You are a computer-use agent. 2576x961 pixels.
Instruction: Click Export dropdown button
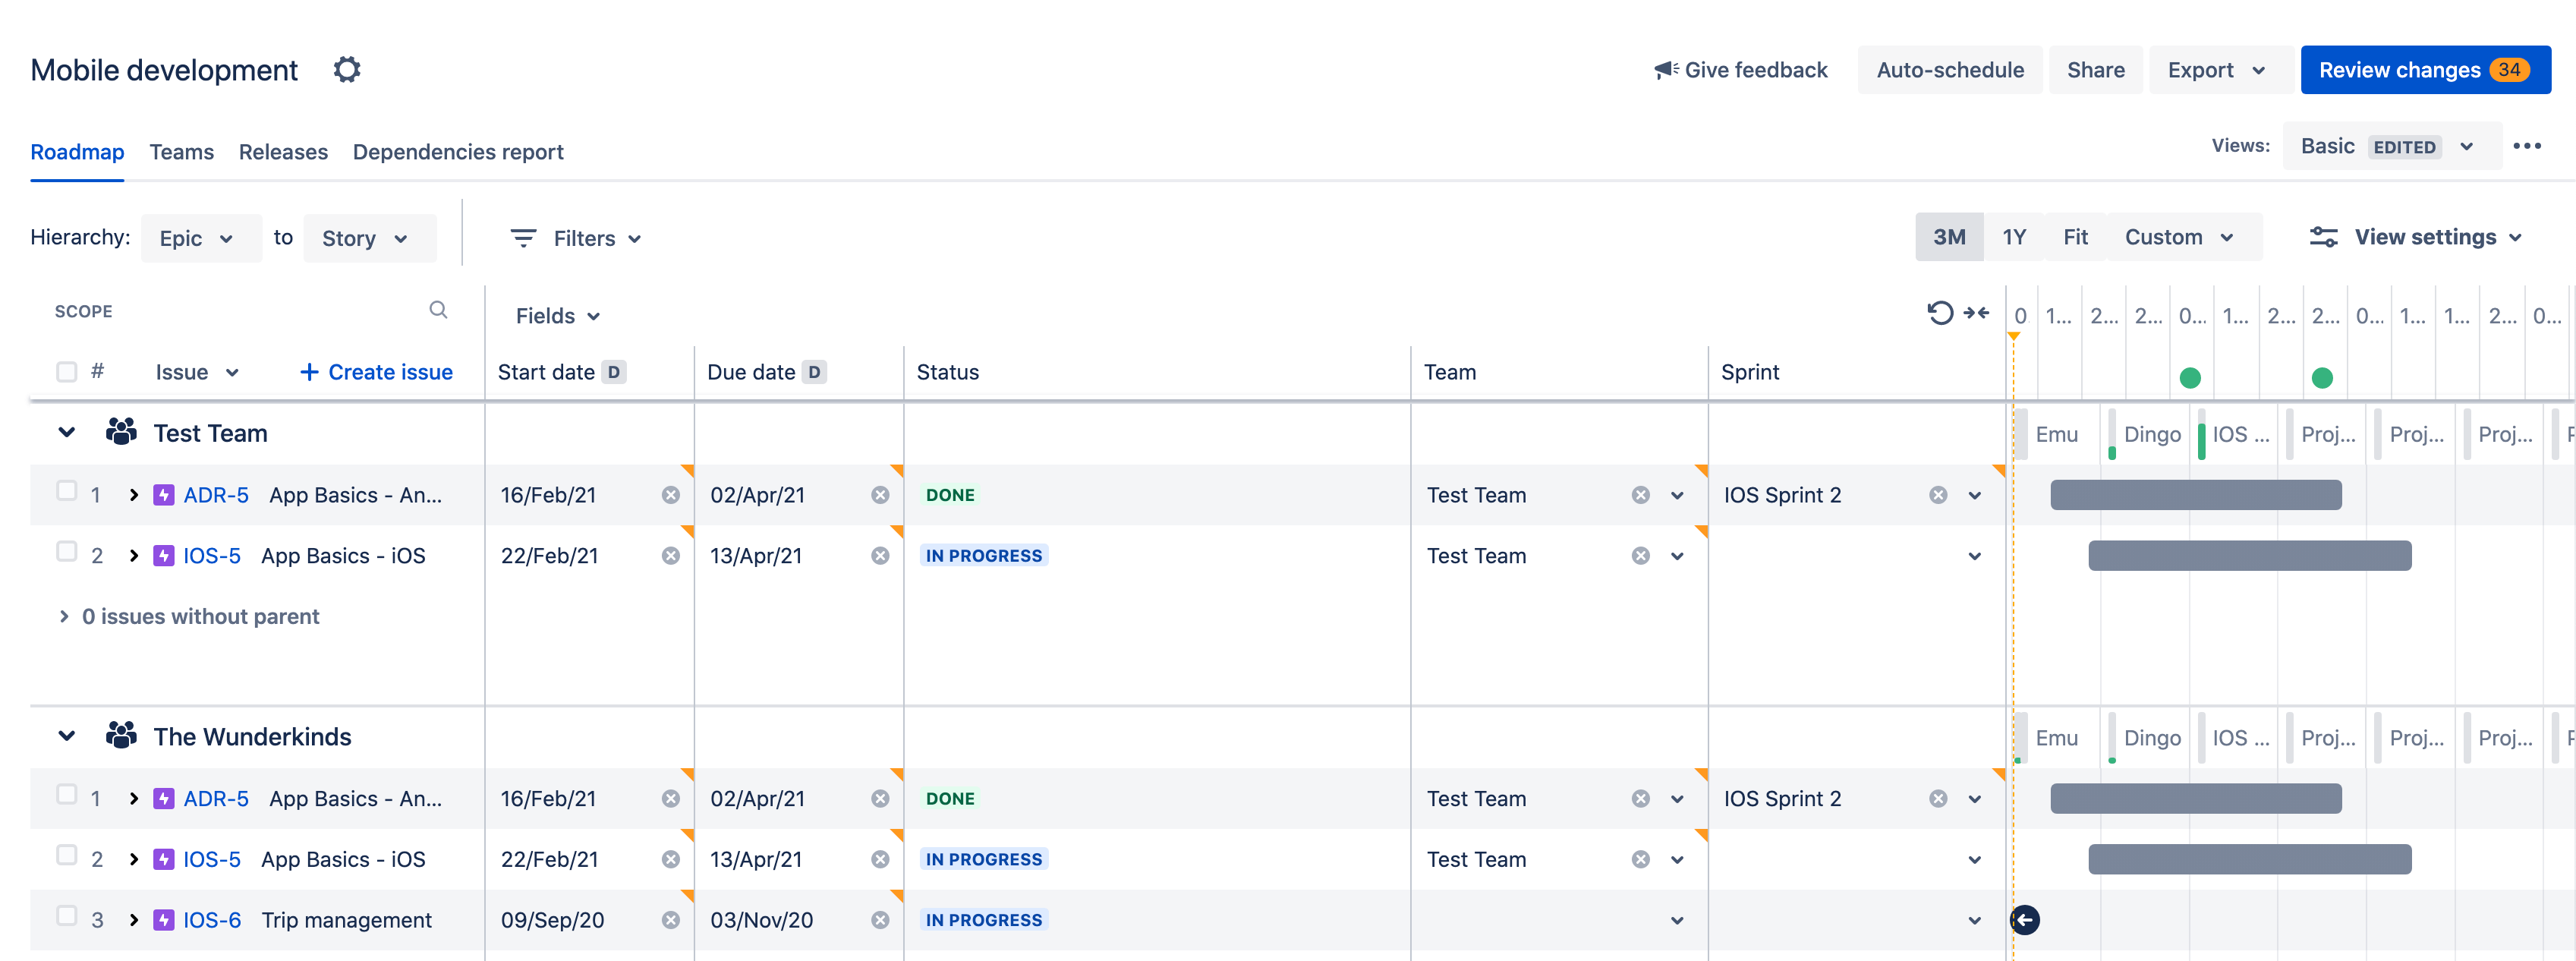[x=2216, y=69]
